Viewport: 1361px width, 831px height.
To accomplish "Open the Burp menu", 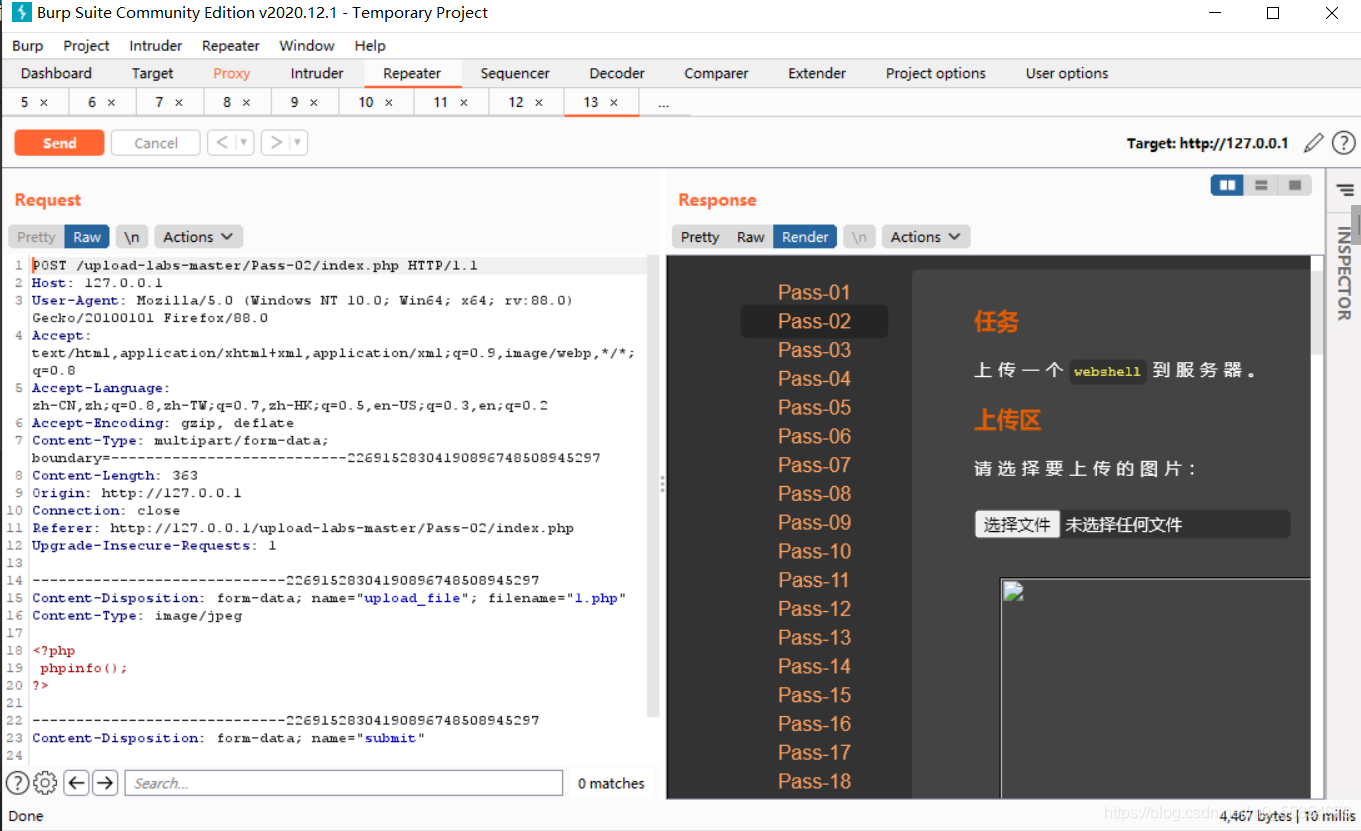I will 27,46.
